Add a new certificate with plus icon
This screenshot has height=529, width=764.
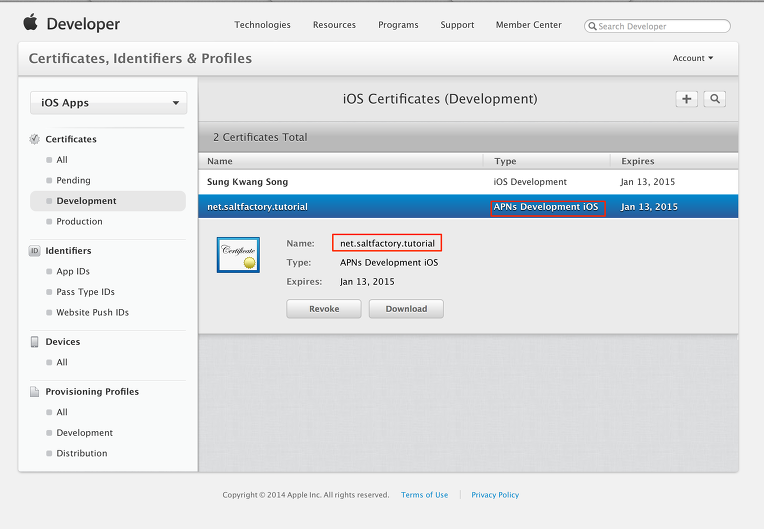687,99
